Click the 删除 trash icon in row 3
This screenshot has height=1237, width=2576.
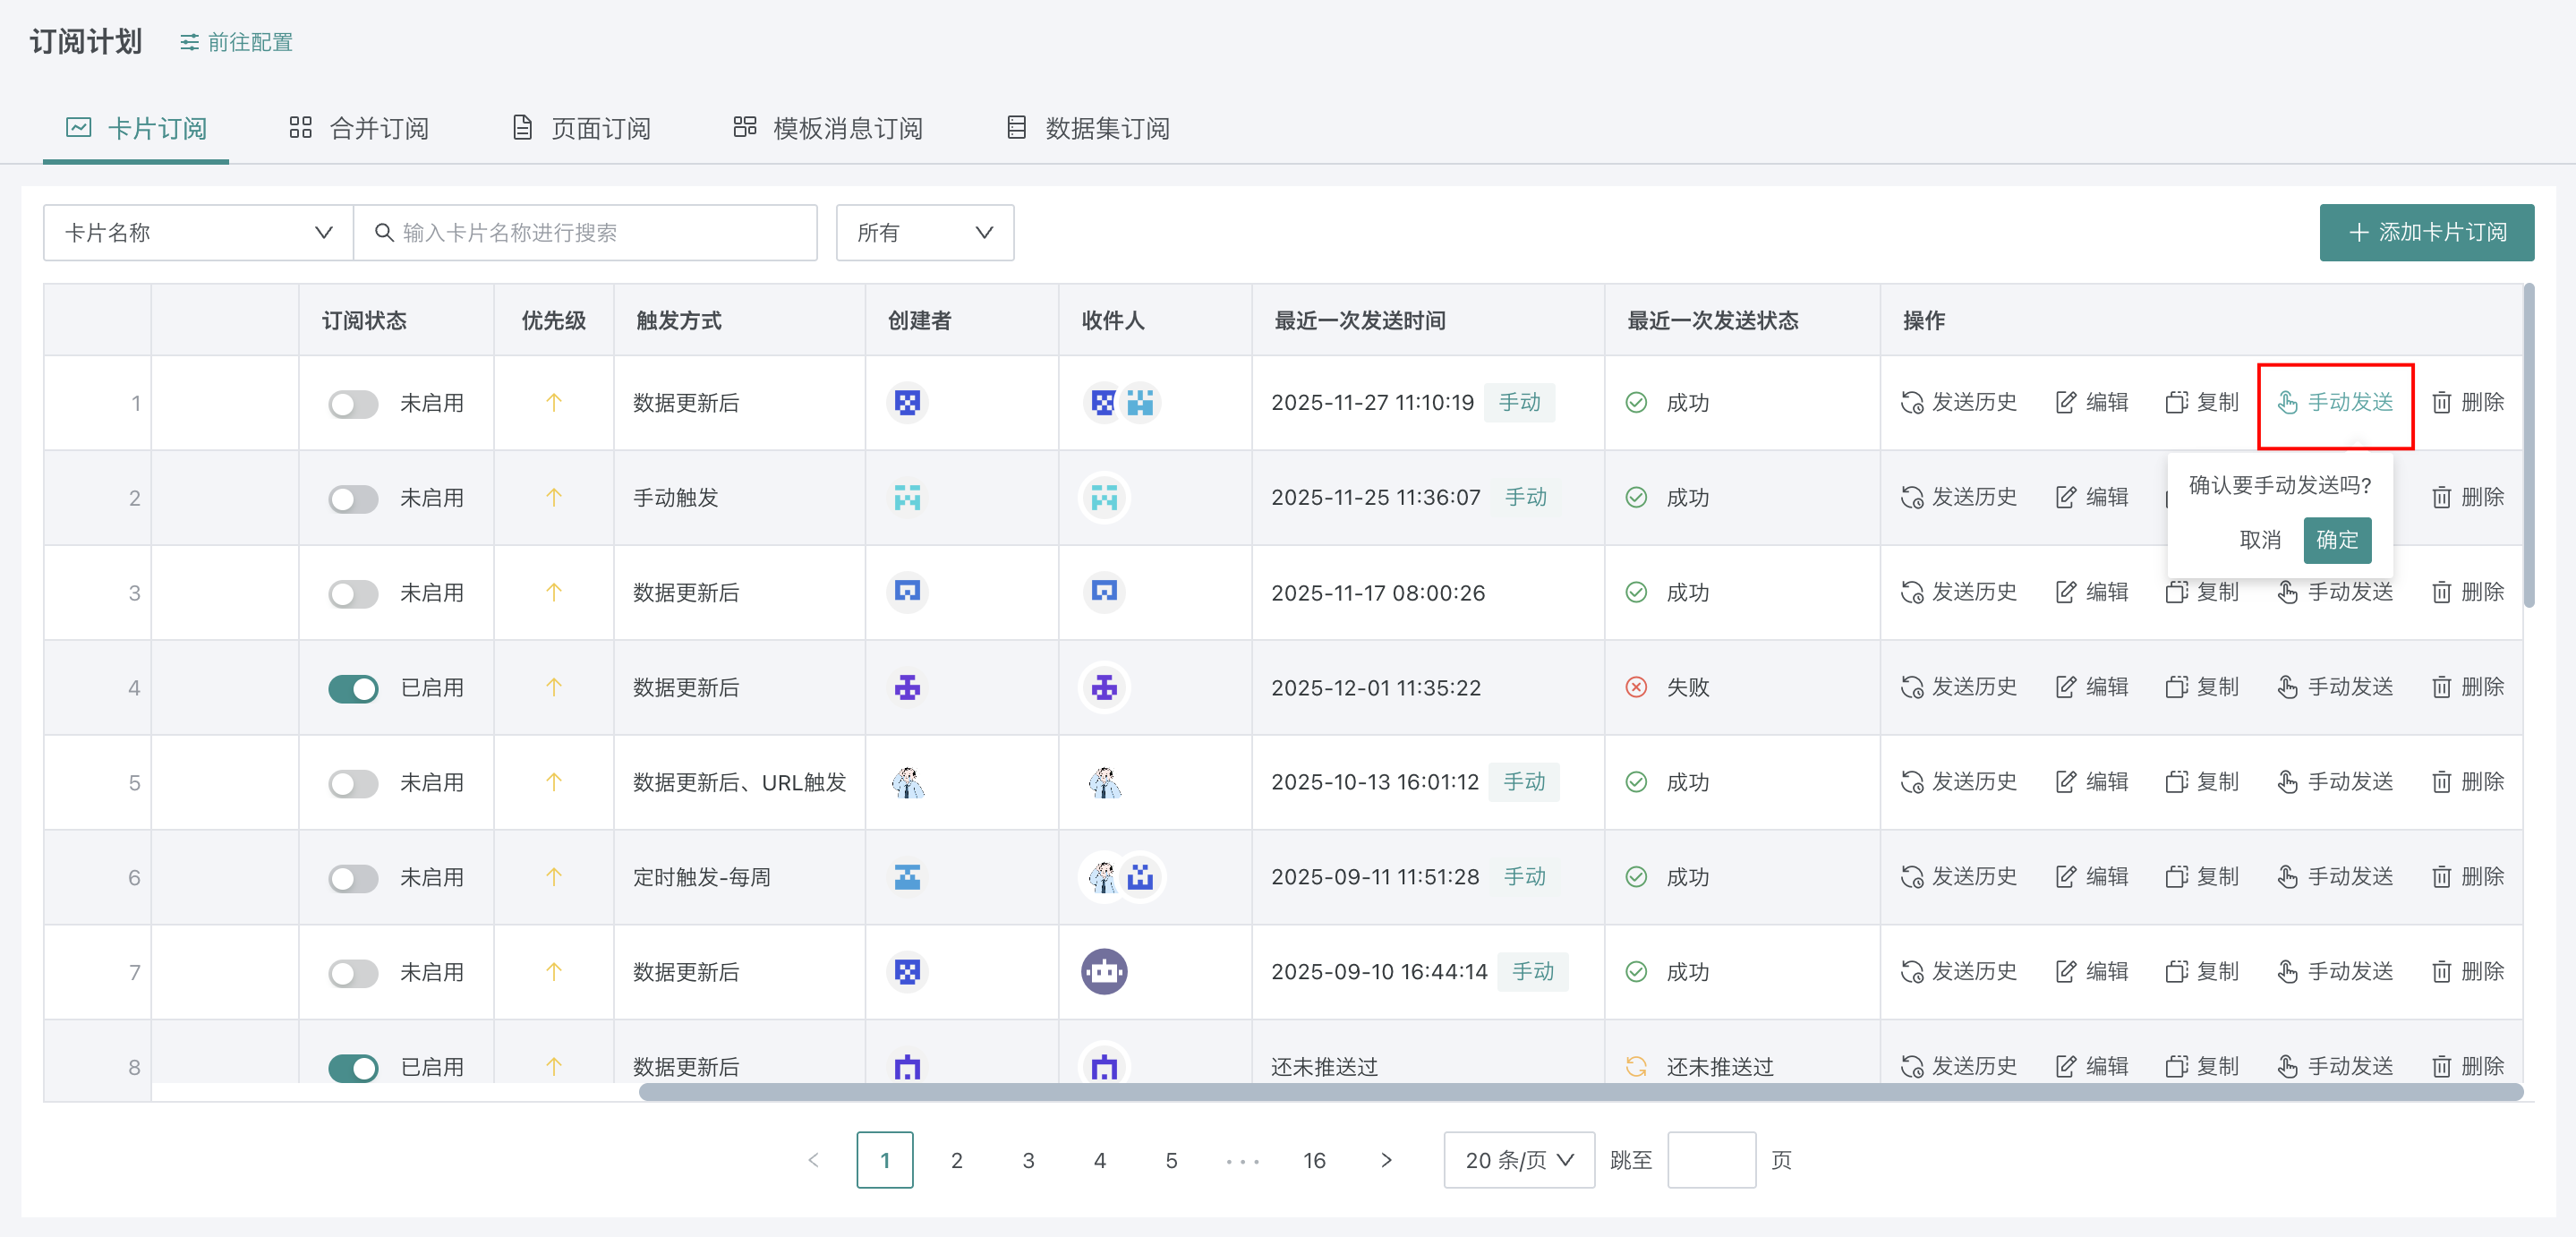coord(2441,593)
